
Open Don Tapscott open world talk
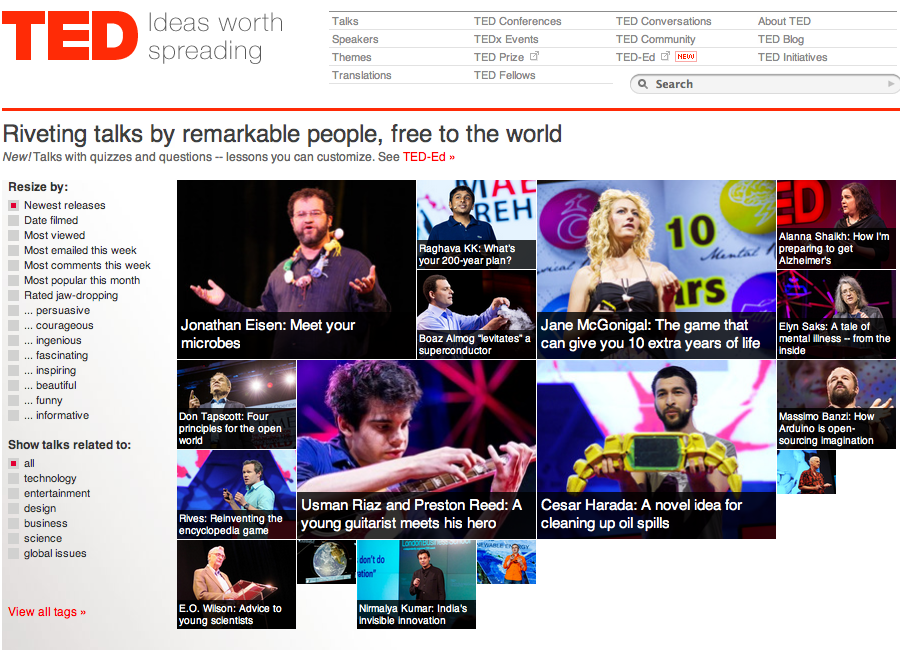coord(236,405)
